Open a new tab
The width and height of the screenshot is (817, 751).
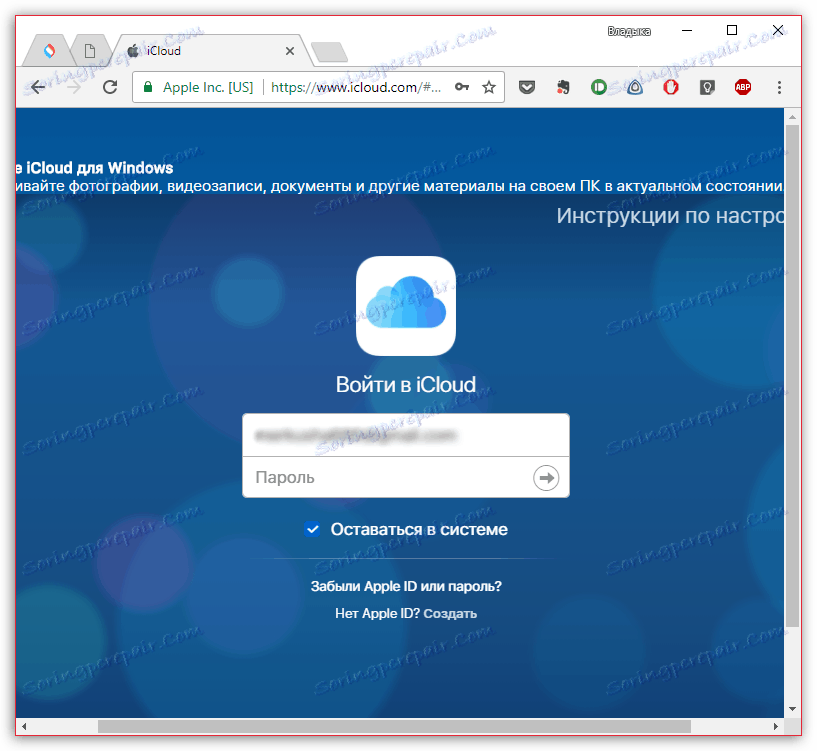329,52
